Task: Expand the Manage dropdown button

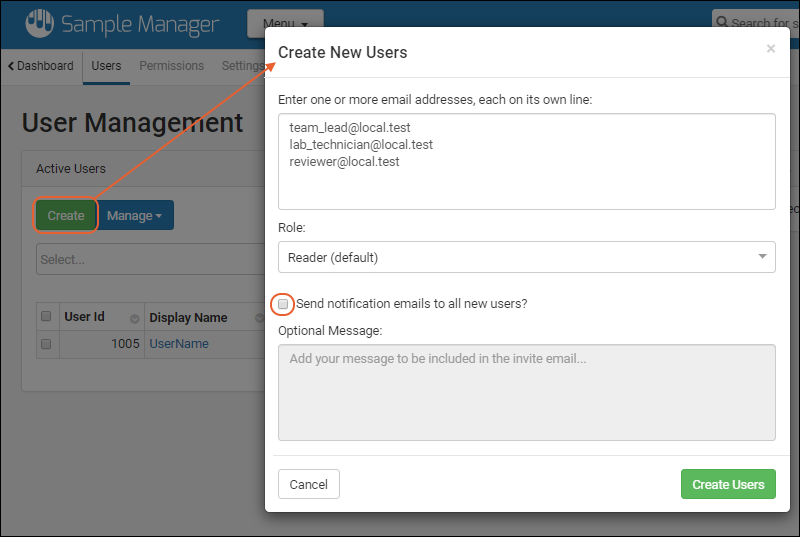Action: (134, 215)
